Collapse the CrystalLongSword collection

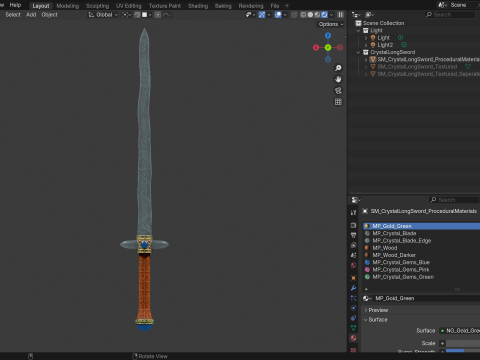pos(359,52)
